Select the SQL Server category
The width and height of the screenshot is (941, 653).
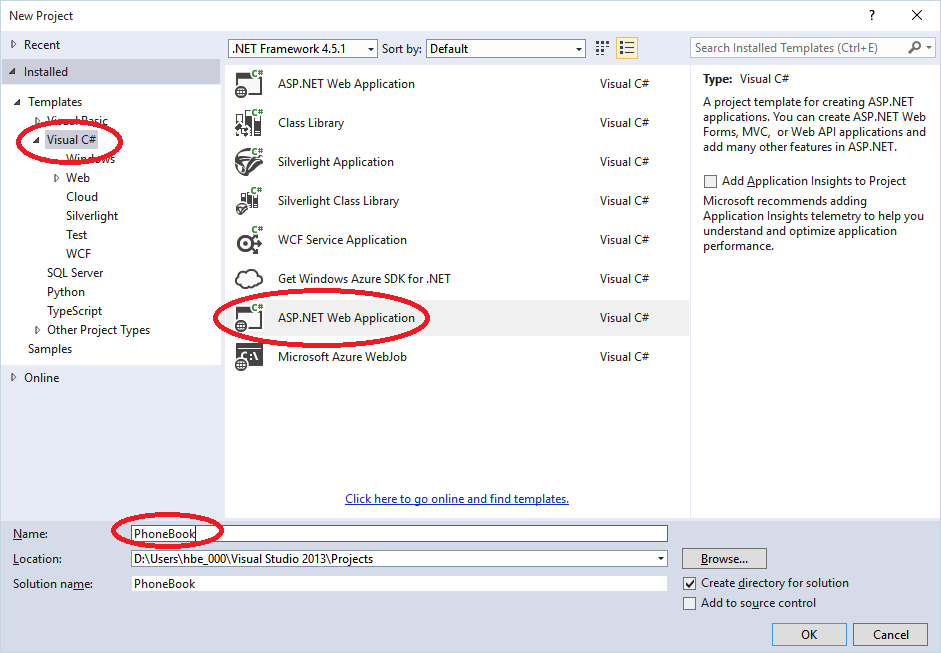(x=75, y=273)
